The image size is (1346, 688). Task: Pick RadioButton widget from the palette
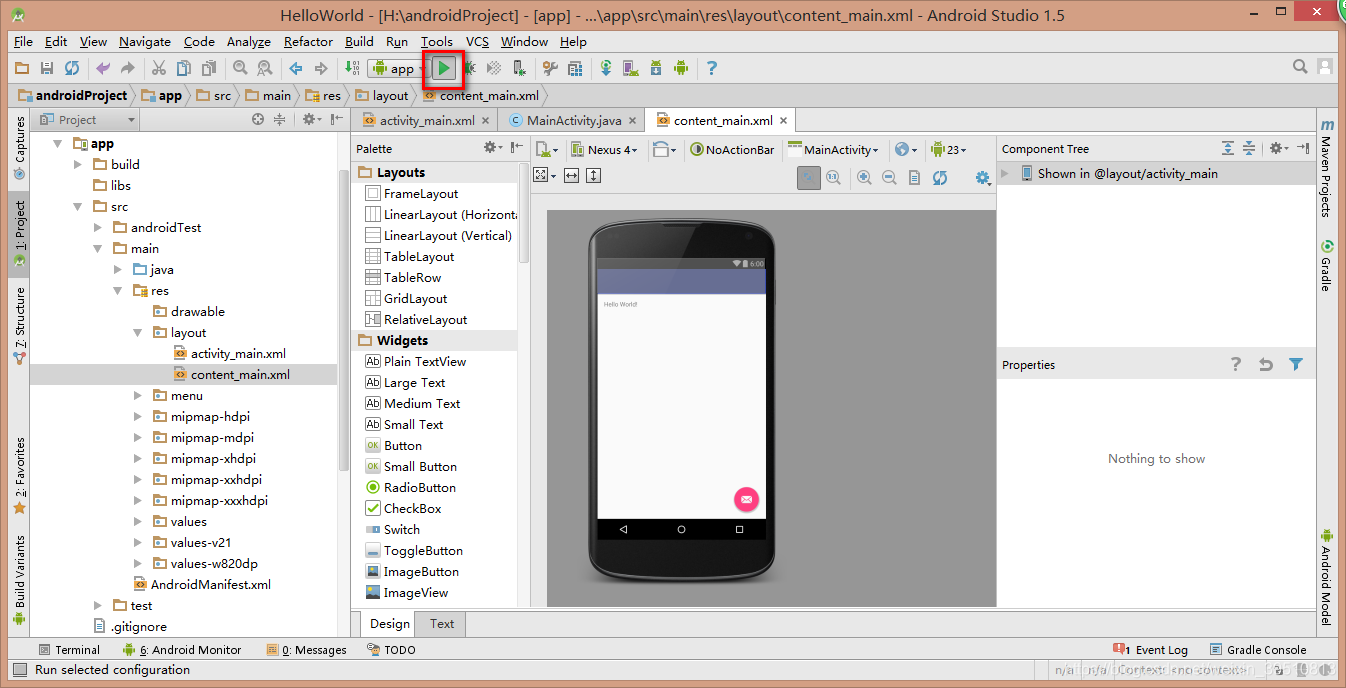pos(410,488)
